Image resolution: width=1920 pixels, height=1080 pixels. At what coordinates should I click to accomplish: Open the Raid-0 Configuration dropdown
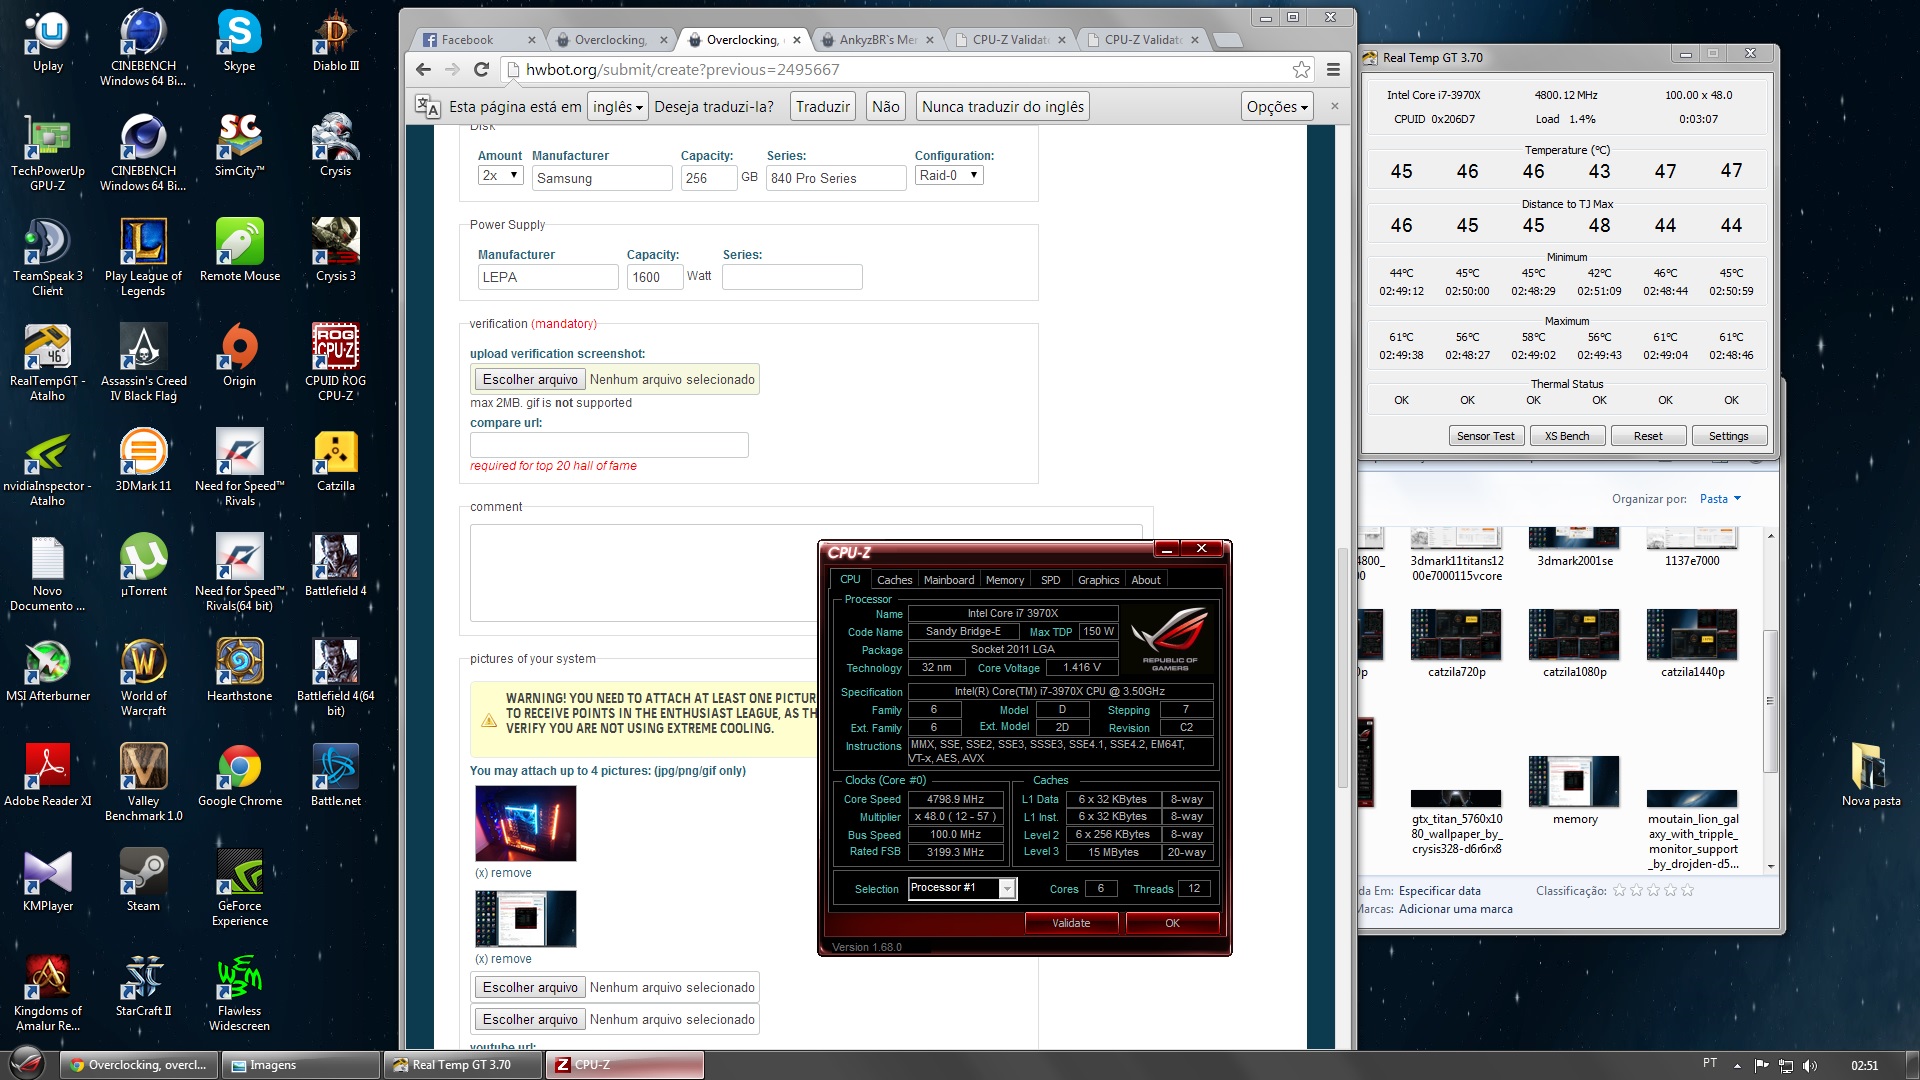click(949, 175)
